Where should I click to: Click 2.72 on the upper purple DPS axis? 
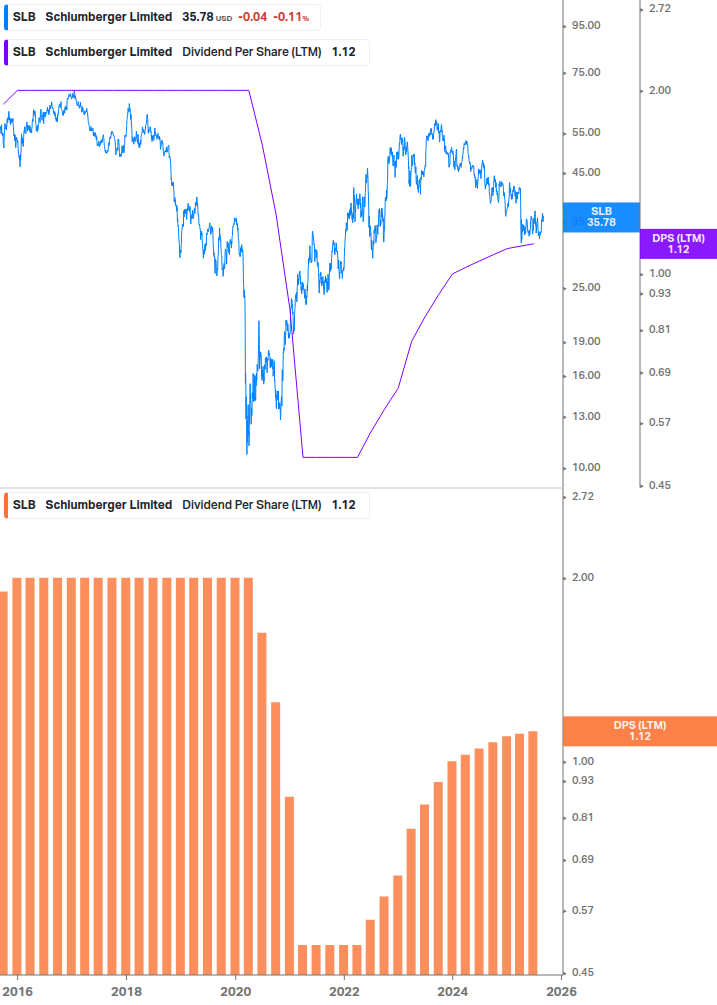click(660, 8)
